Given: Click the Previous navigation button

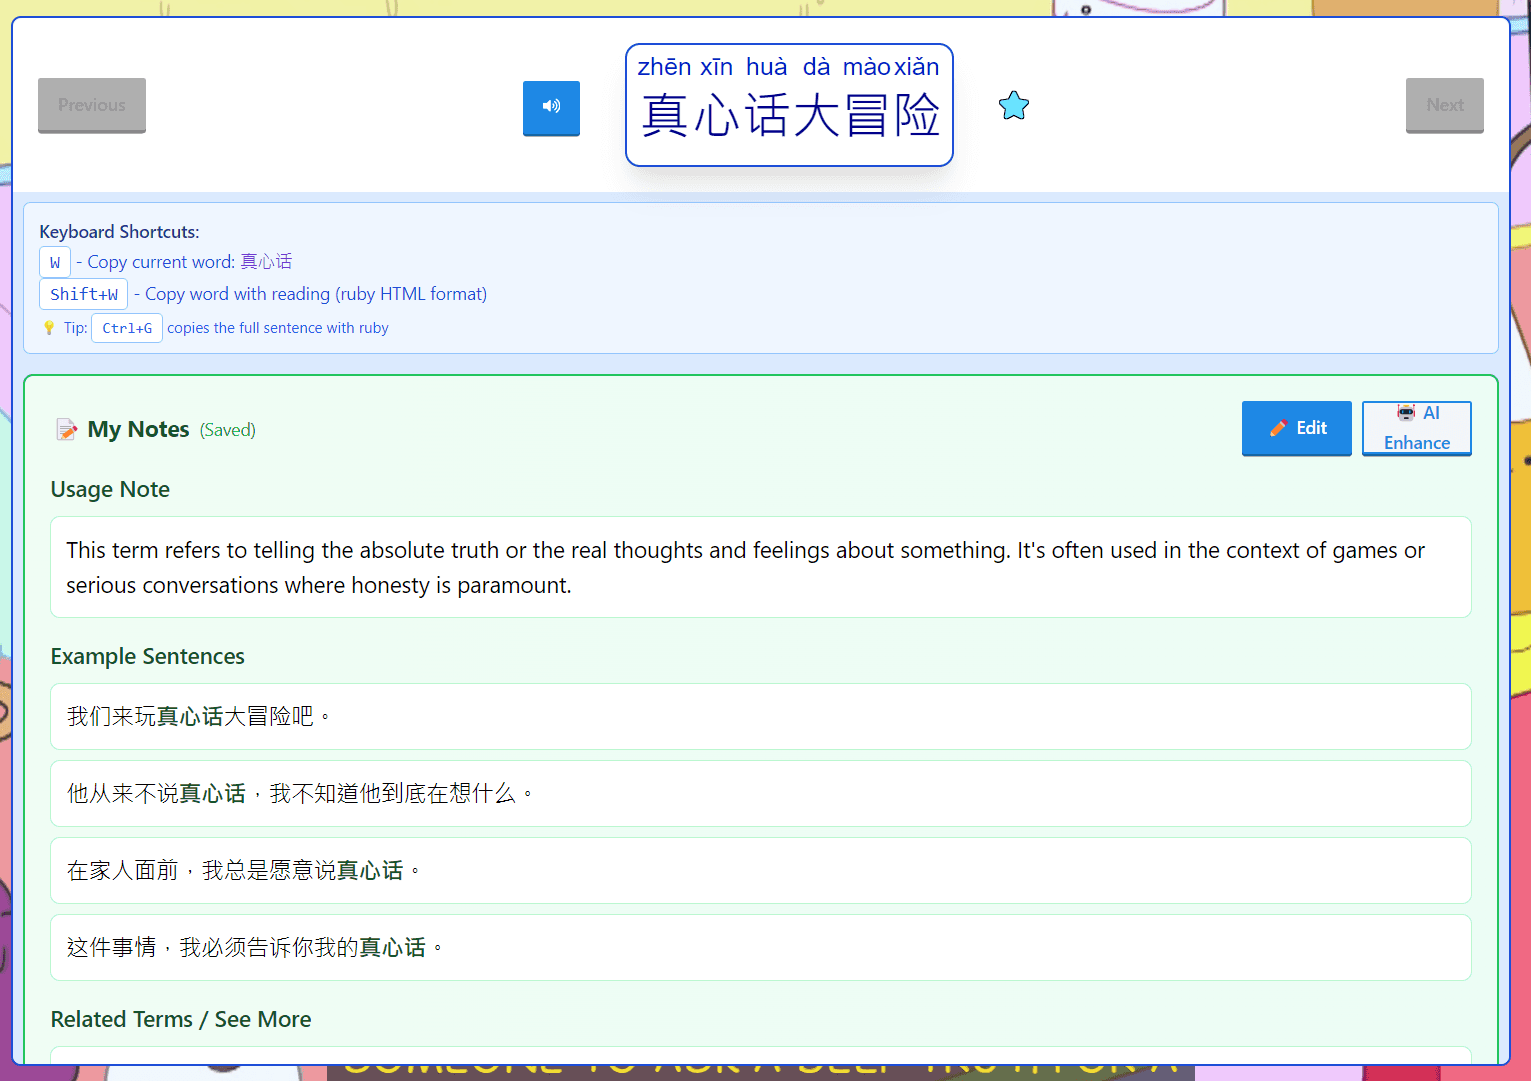Looking at the screenshot, I should tap(91, 105).
